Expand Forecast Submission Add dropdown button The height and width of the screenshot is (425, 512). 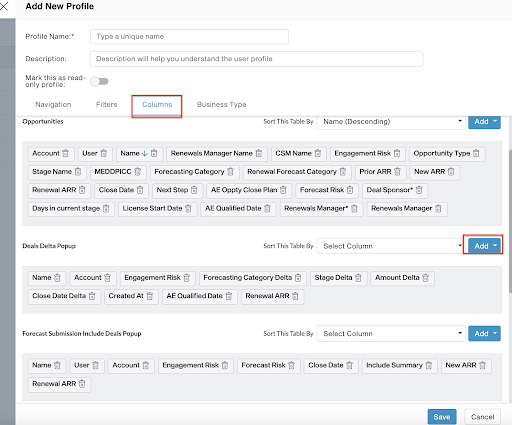[x=484, y=334]
